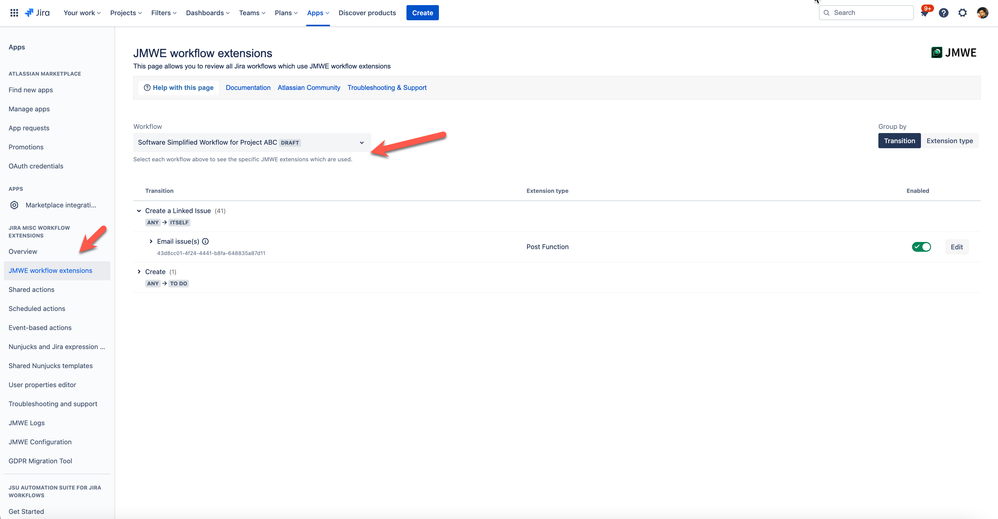Click Edit for Email issue(s)

pyautogui.click(x=957, y=247)
